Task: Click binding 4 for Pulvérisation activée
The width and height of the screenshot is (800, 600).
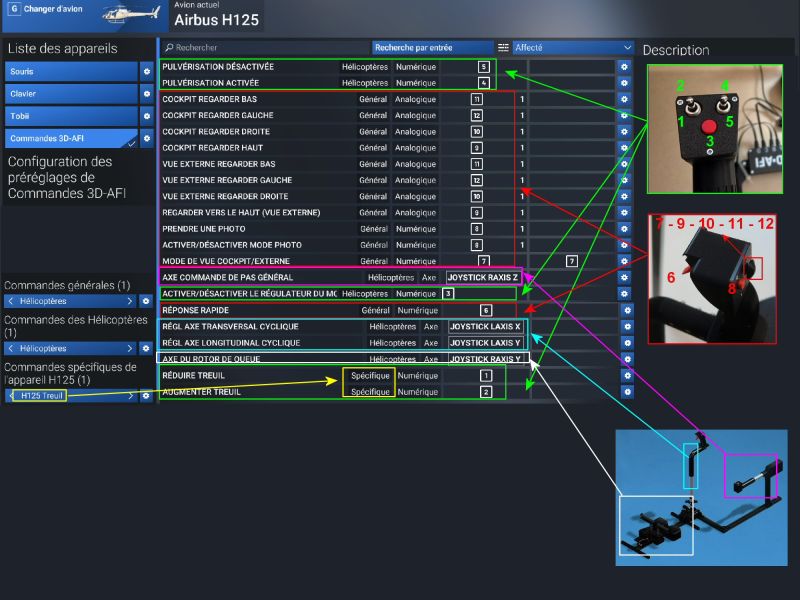Action: pyautogui.click(x=483, y=83)
